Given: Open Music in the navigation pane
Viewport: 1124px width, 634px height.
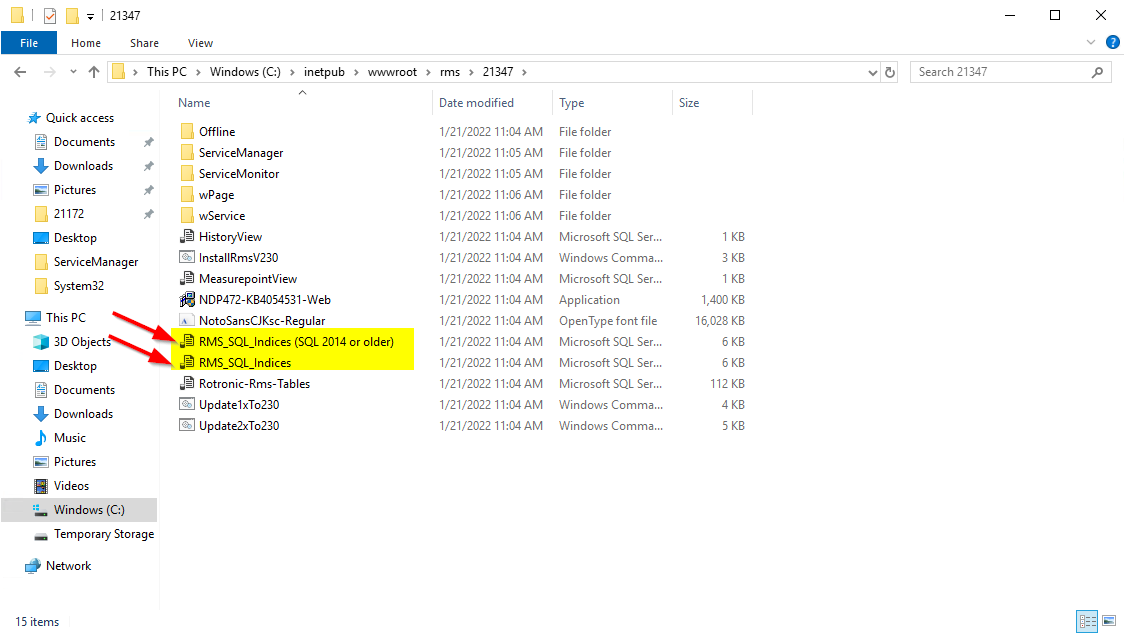Looking at the screenshot, I should pyautogui.click(x=70, y=437).
